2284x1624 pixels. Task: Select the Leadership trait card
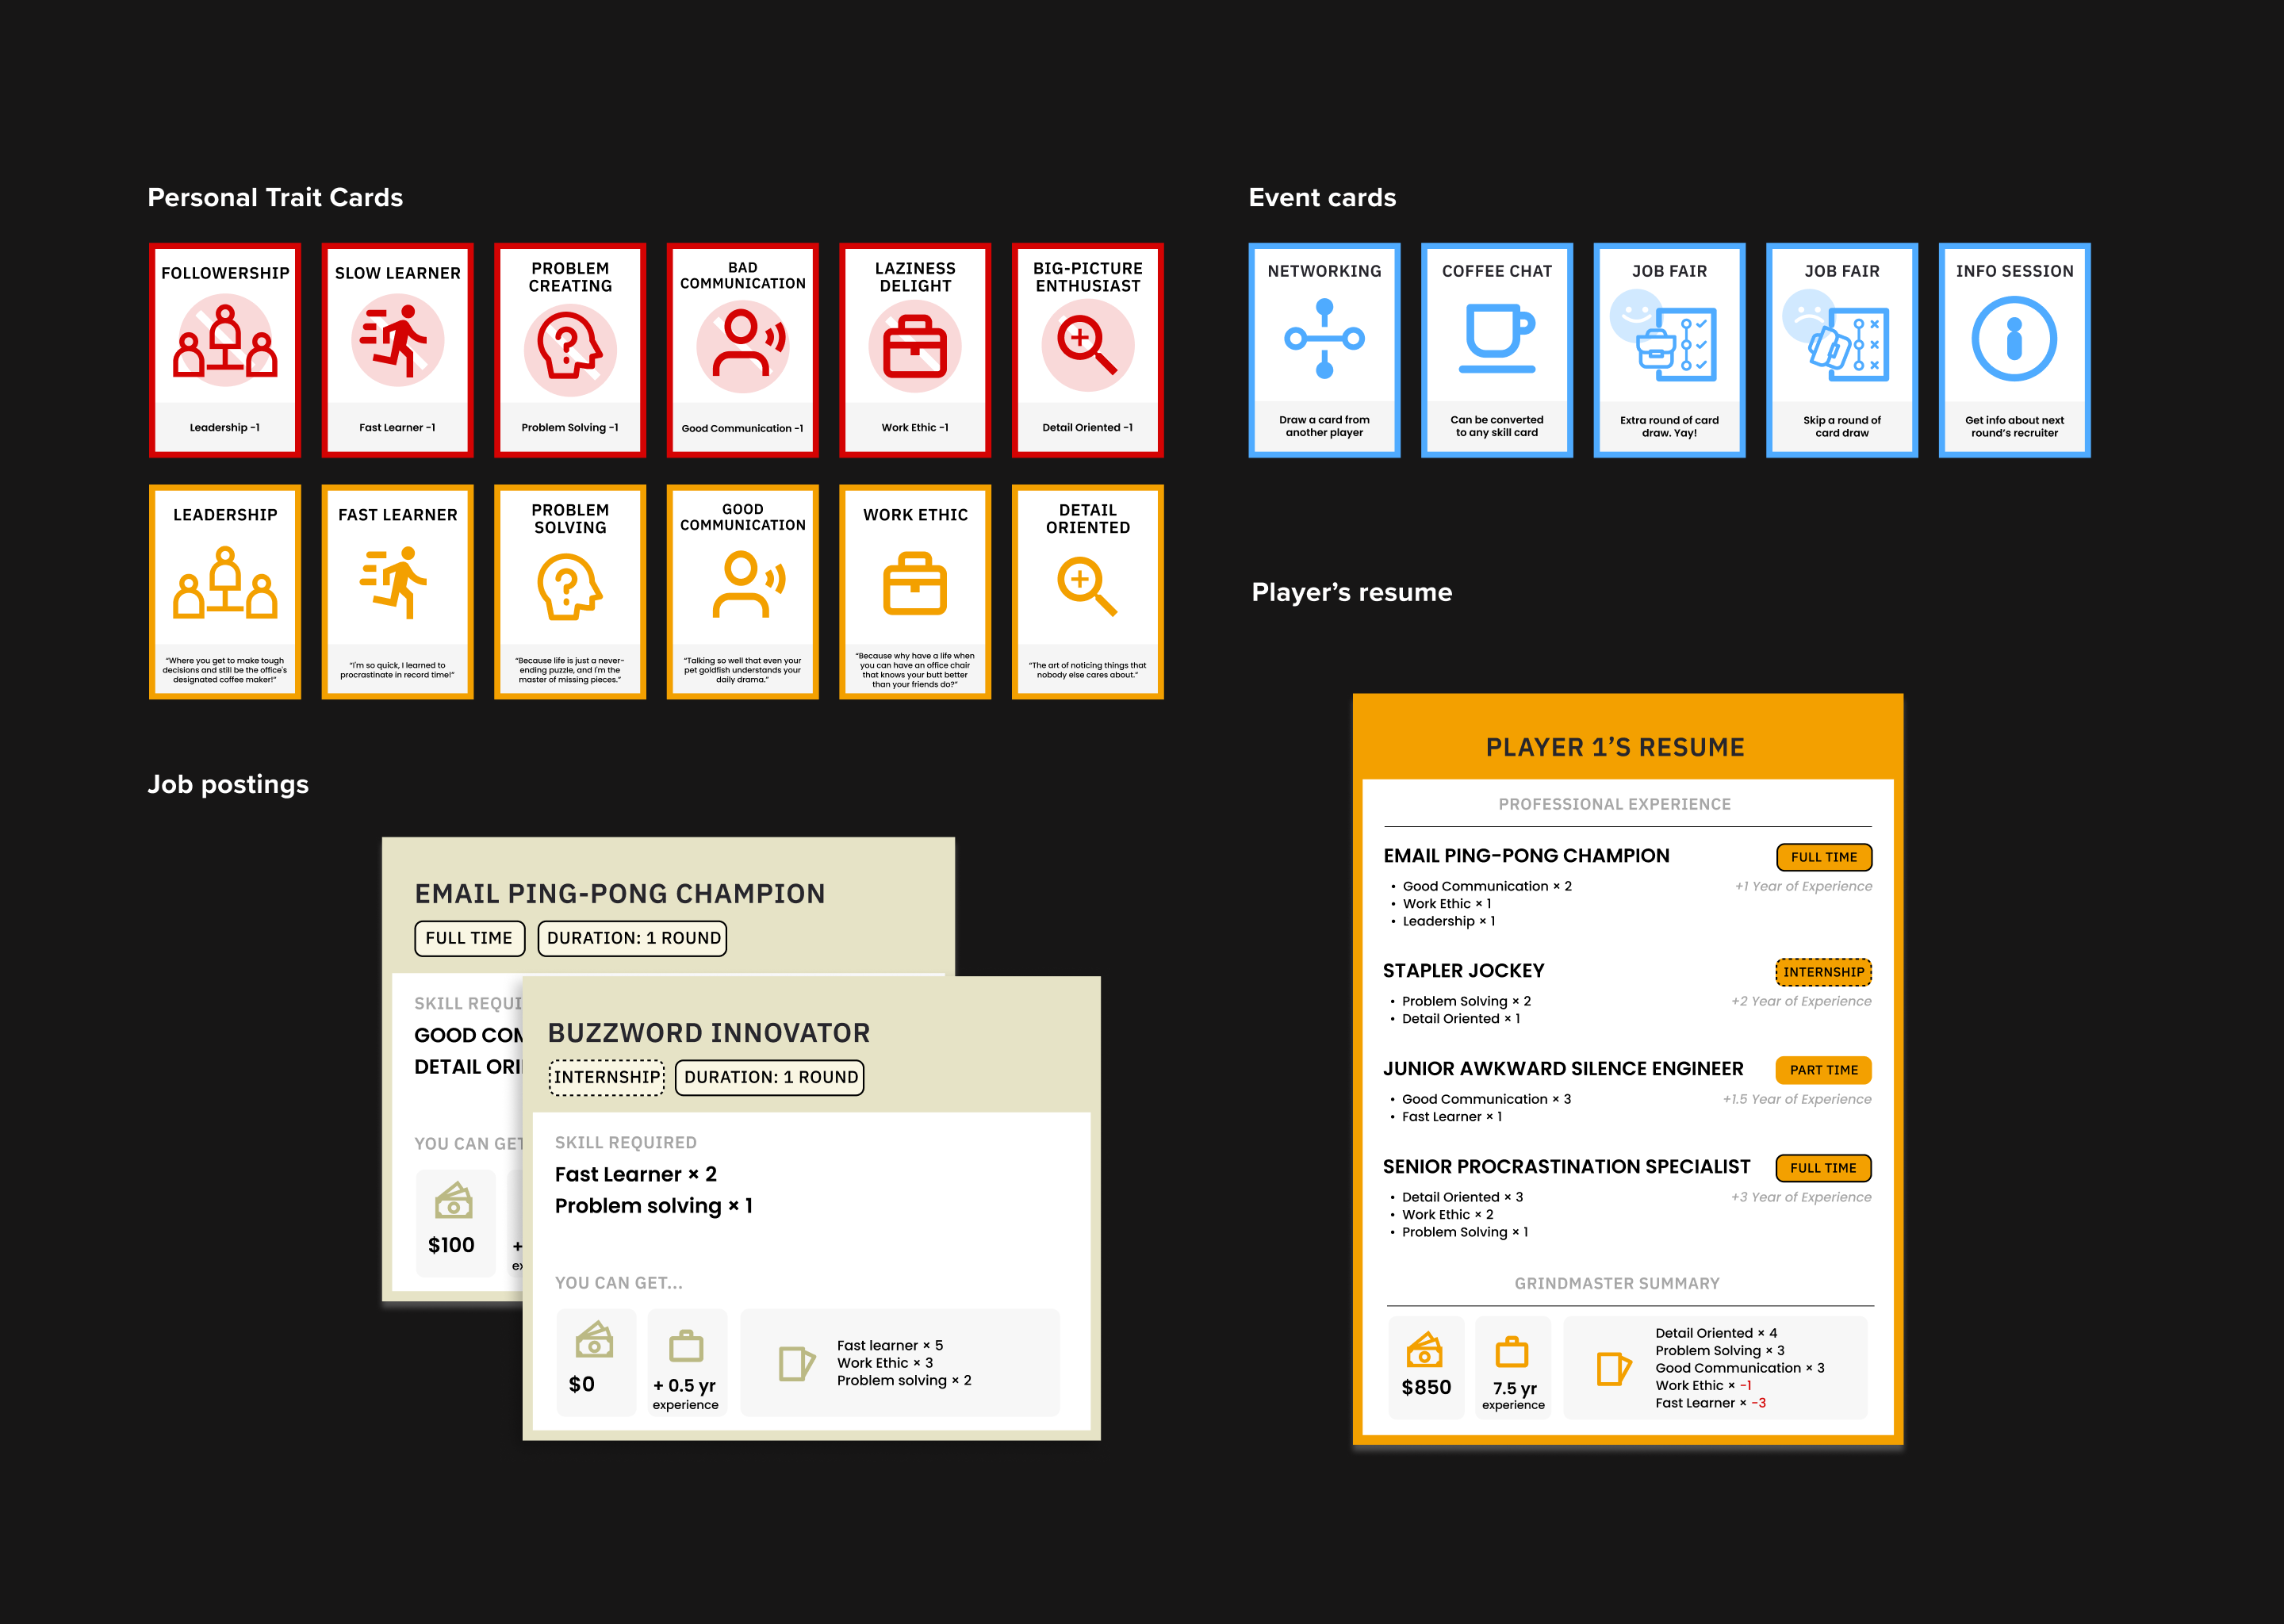(x=225, y=592)
